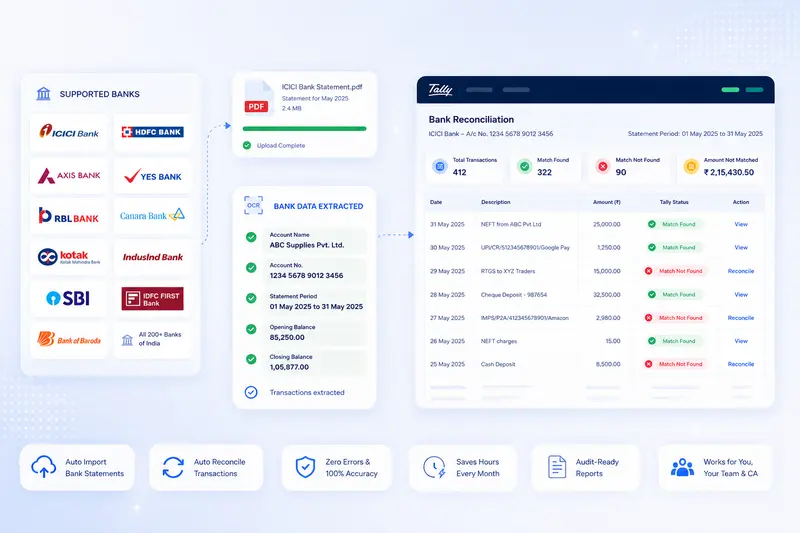The image size is (800, 533).
Task: Reconcile the RTGS to XYZ Traders row
Action: click(x=741, y=271)
